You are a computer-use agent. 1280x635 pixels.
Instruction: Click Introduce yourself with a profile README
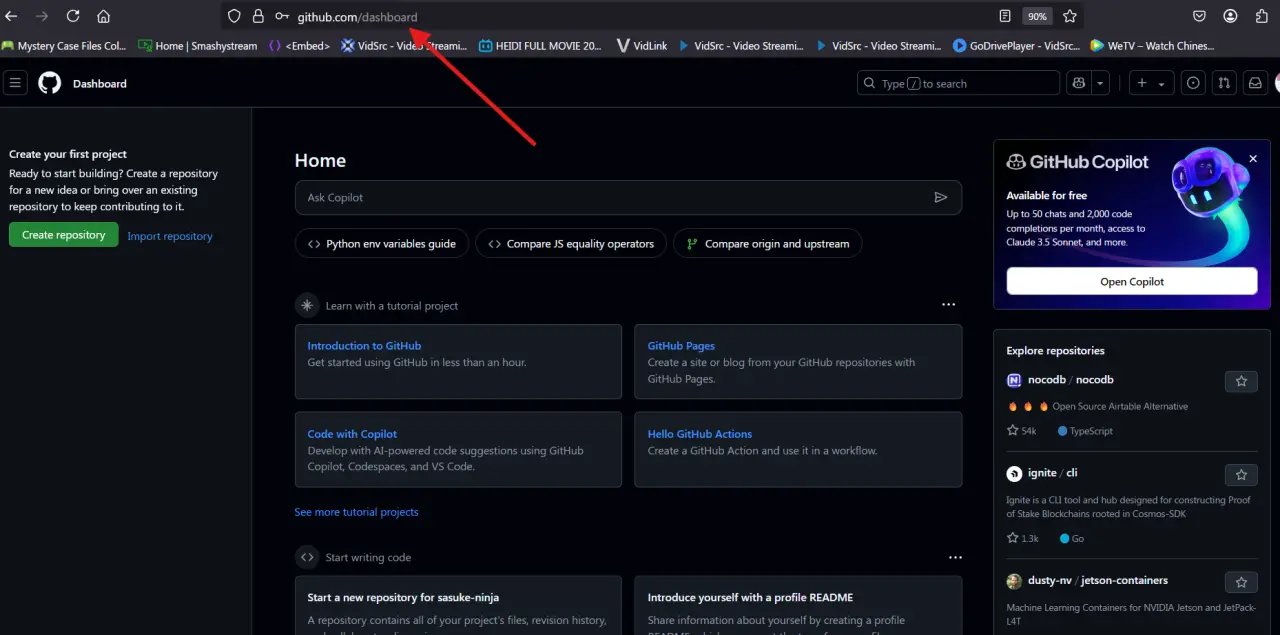750,597
